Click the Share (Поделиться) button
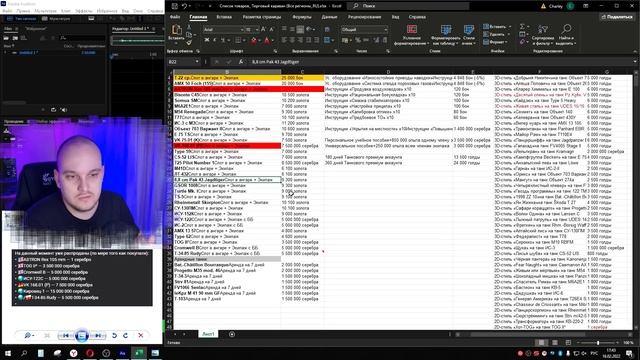Viewport: 640px width, 360px height. click(617, 17)
